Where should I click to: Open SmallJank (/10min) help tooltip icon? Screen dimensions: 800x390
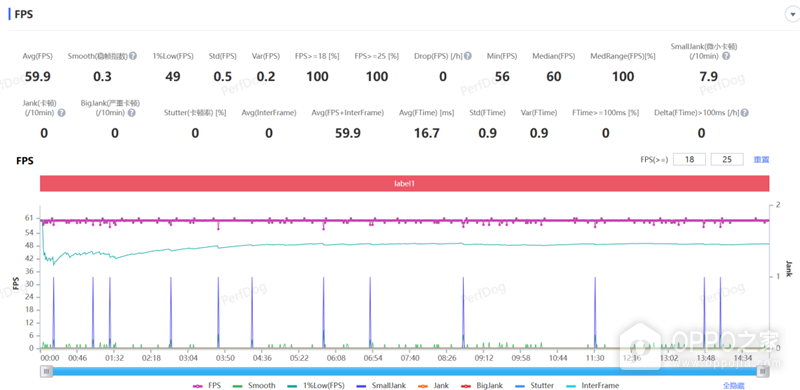pos(726,56)
